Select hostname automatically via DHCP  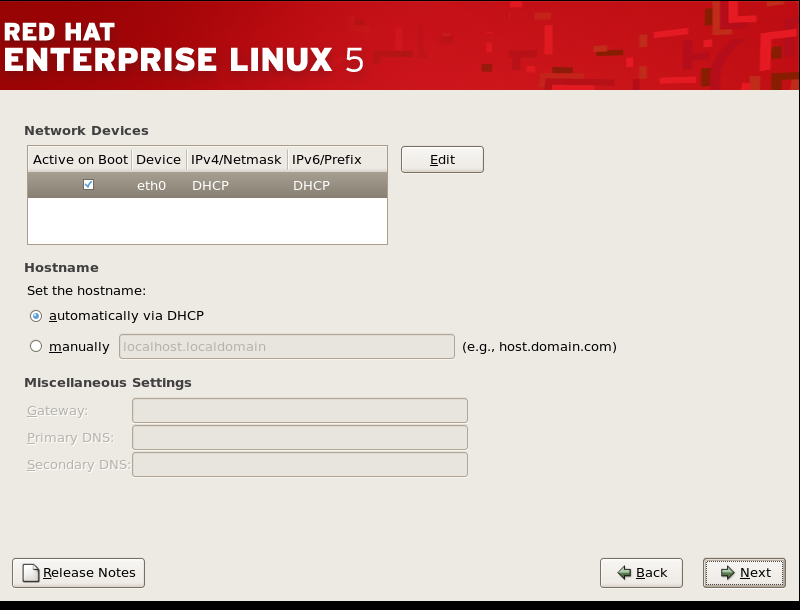pyautogui.click(x=36, y=316)
